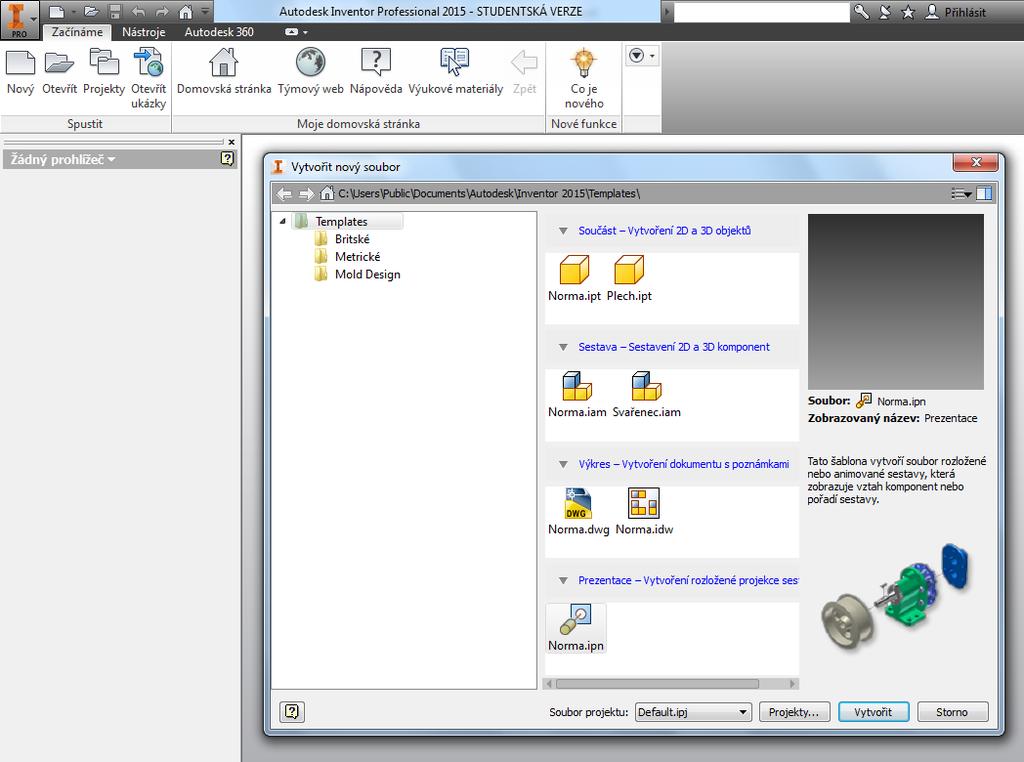Click the Sestava – Sestavení 2D a 3D komponent heading

click(x=674, y=347)
